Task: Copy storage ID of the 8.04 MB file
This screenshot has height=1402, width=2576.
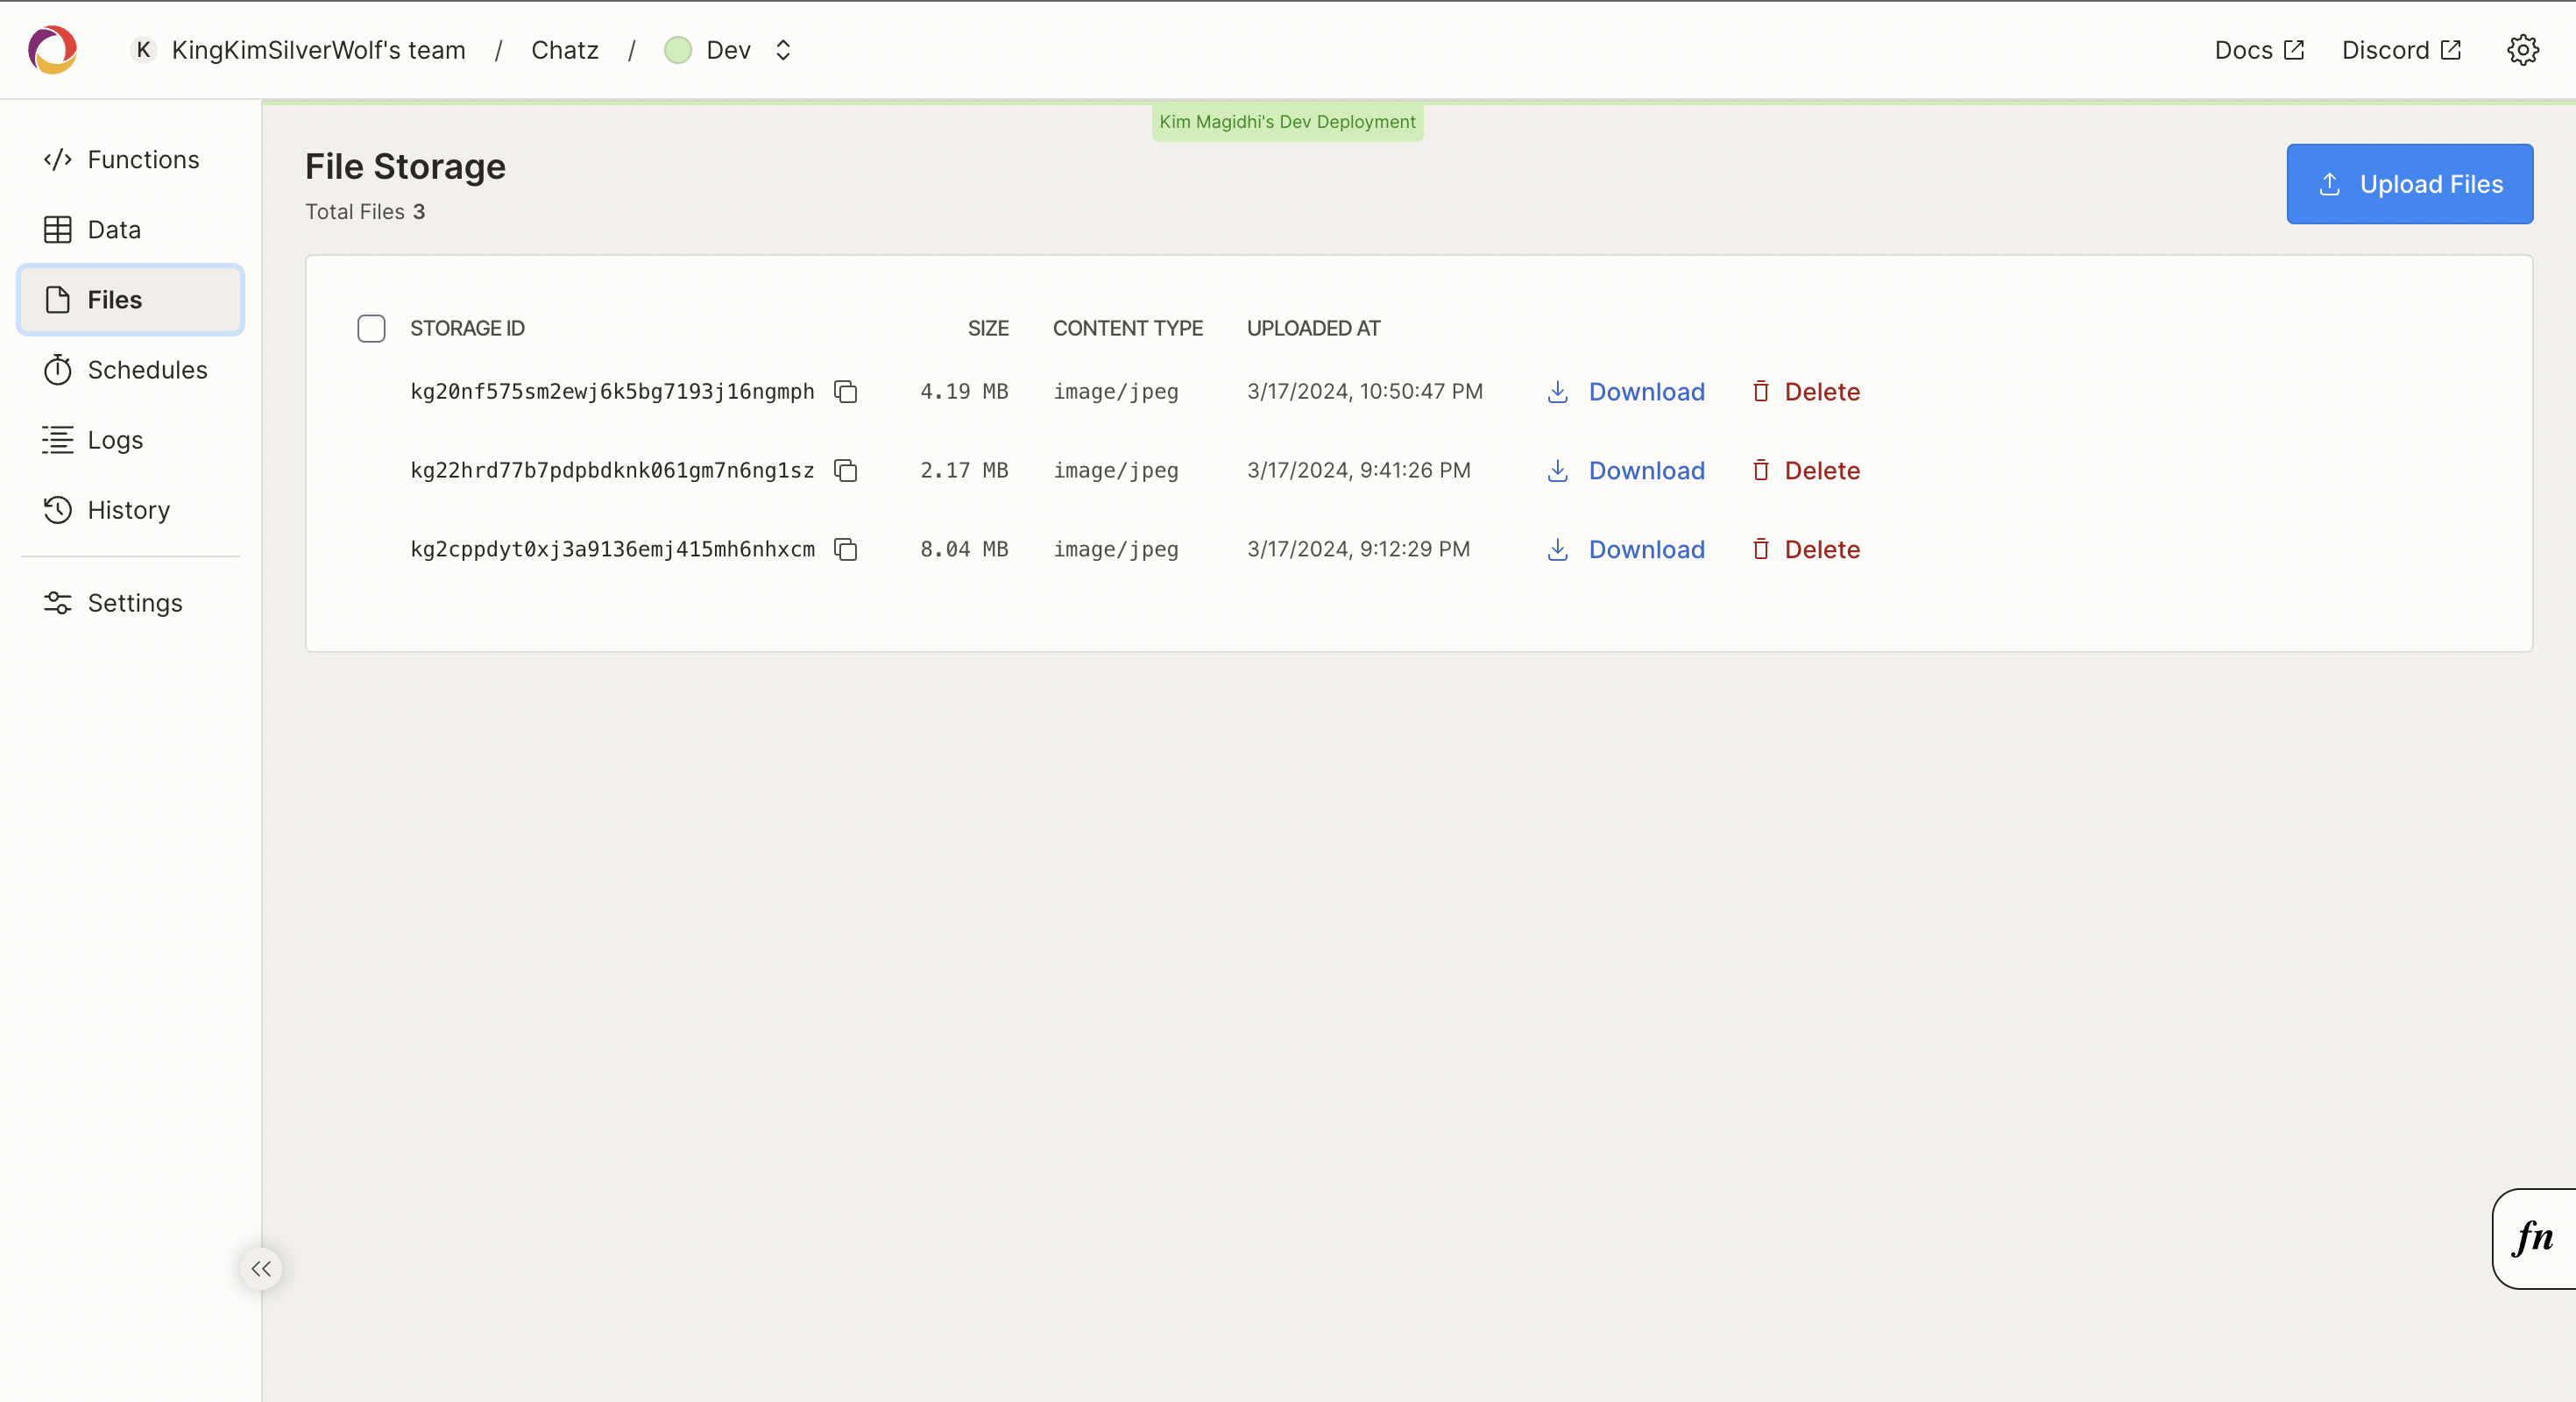Action: point(845,550)
